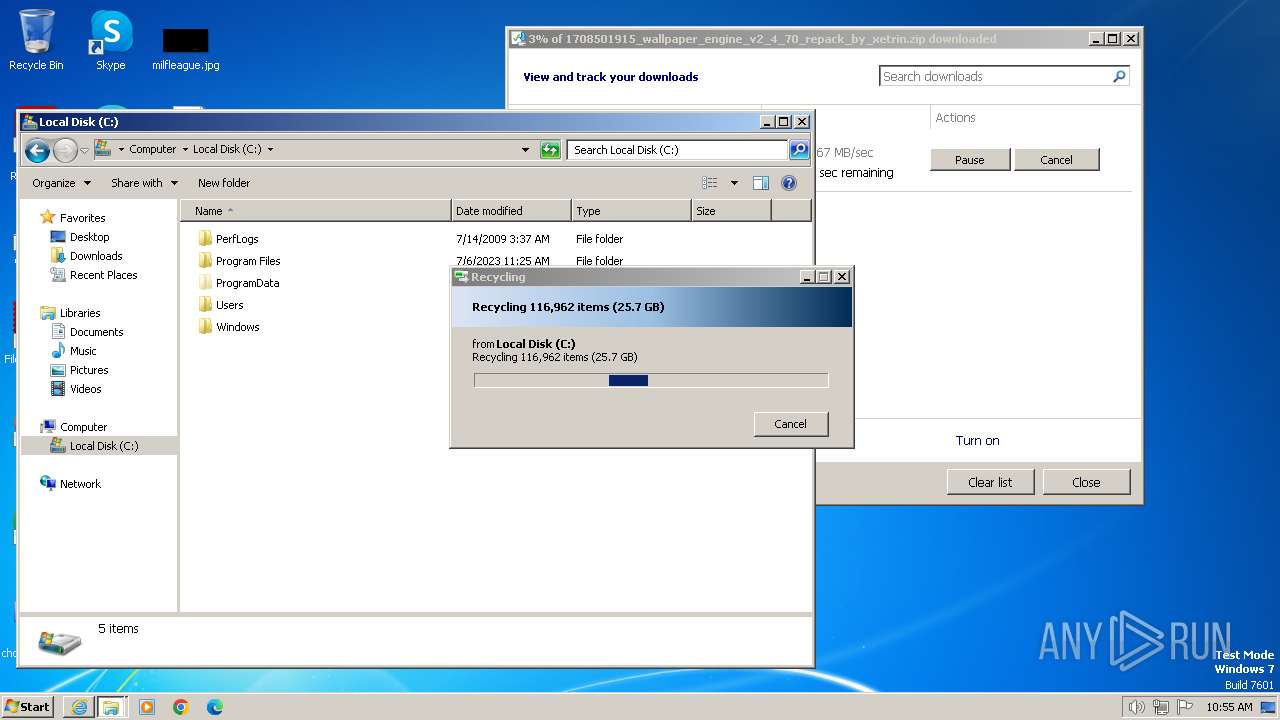Viewport: 1280px width, 720px height.
Task: Collapse the Libraries group
Action: (79, 313)
